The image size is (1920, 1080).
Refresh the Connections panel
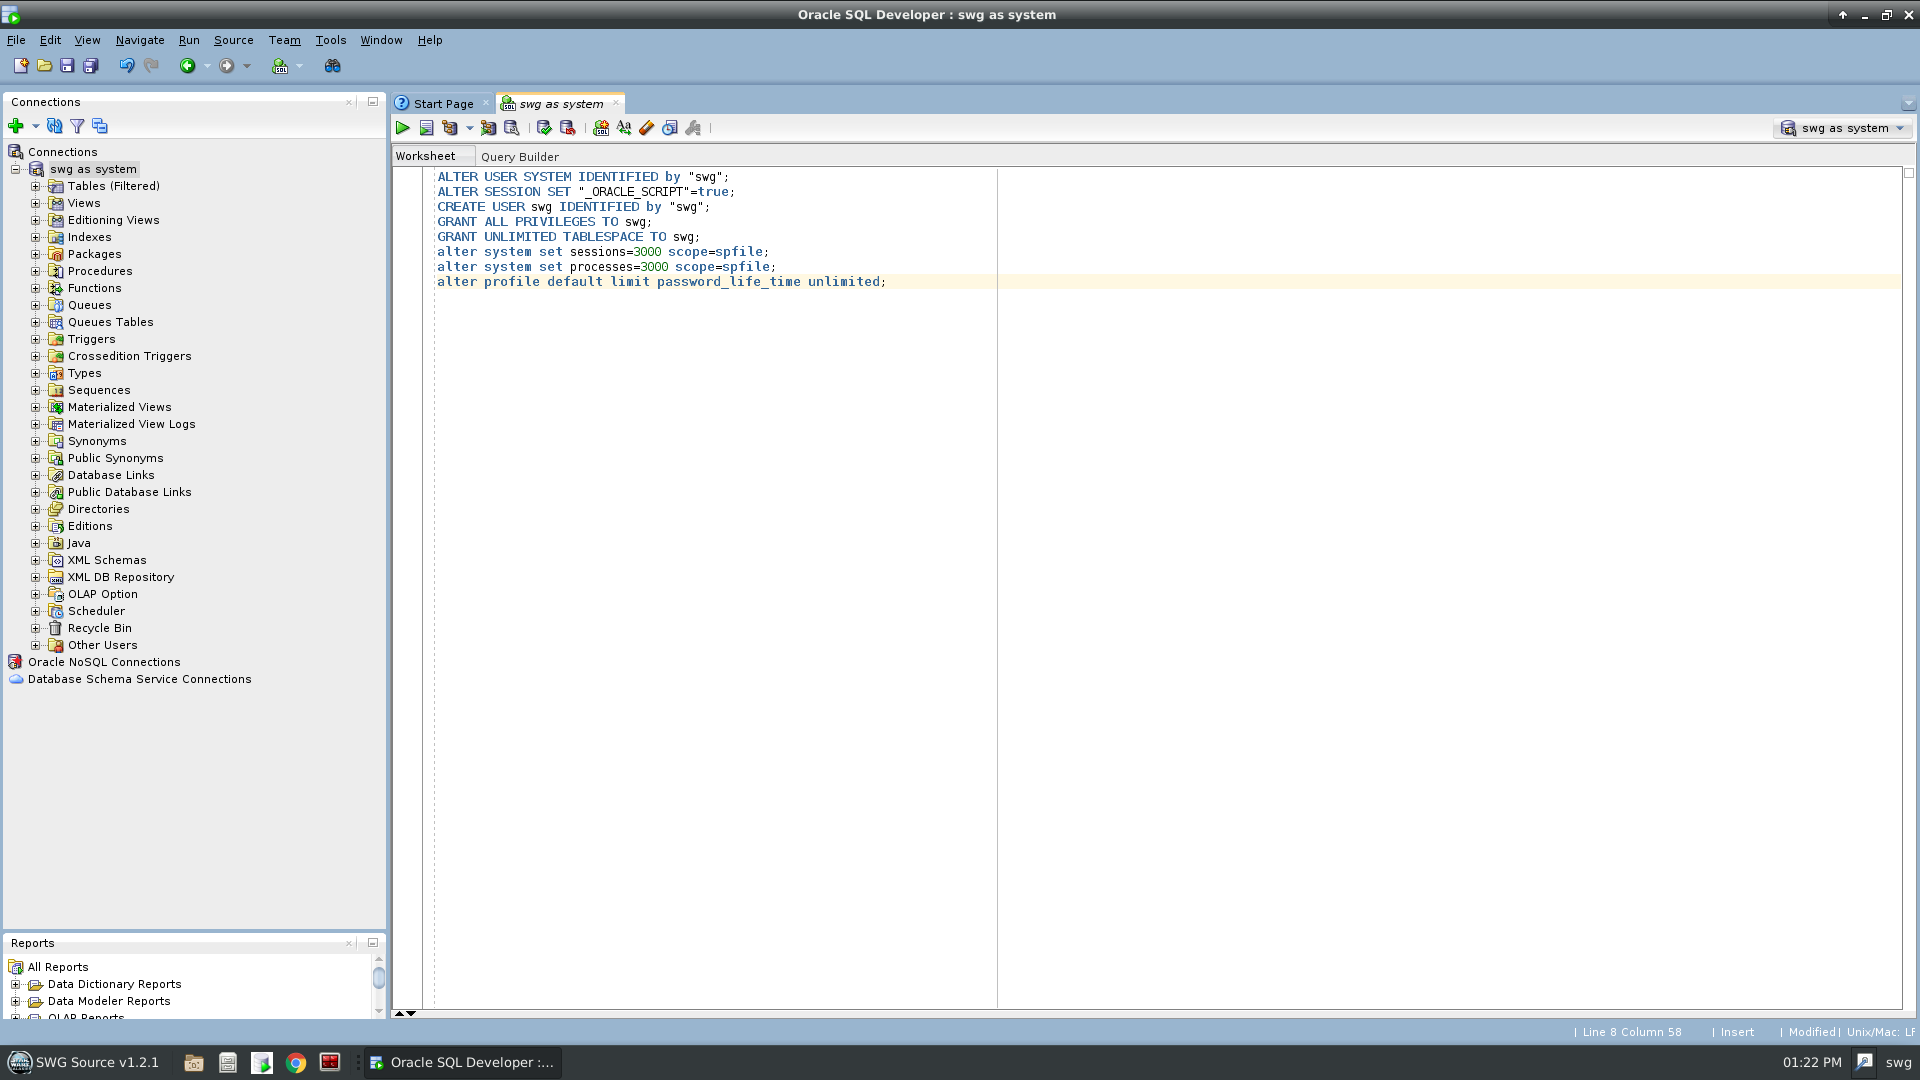(55, 126)
